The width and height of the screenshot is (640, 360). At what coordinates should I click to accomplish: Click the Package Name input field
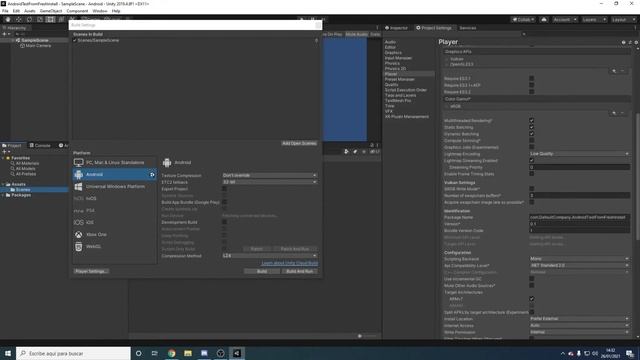(579, 218)
